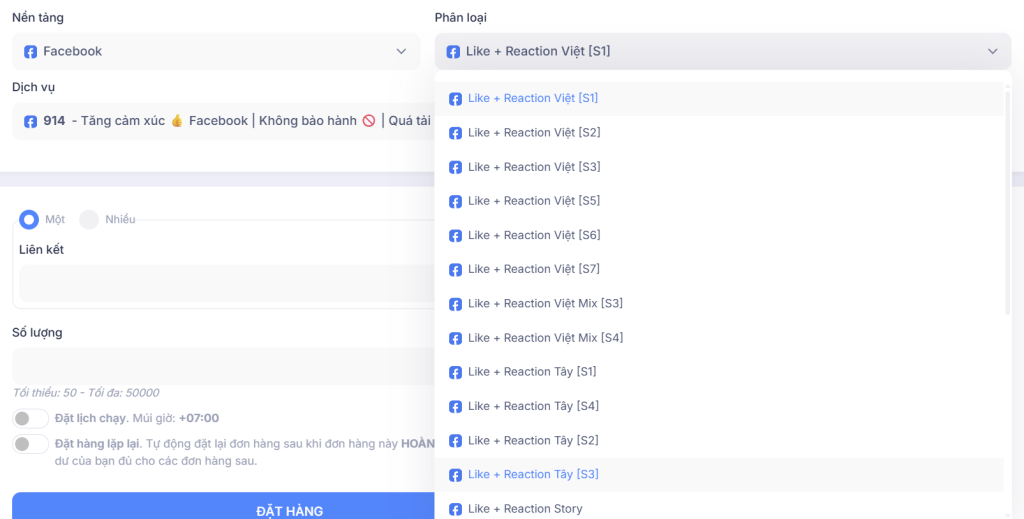Click Facebook icon beside Like + Reaction Việt [S2]
Screen dimensions: 1024x519
455,133
